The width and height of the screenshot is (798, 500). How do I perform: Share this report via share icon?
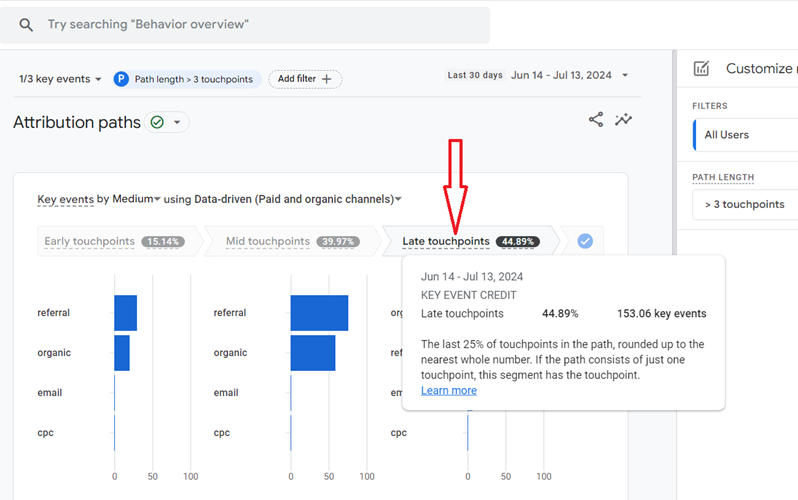click(596, 120)
